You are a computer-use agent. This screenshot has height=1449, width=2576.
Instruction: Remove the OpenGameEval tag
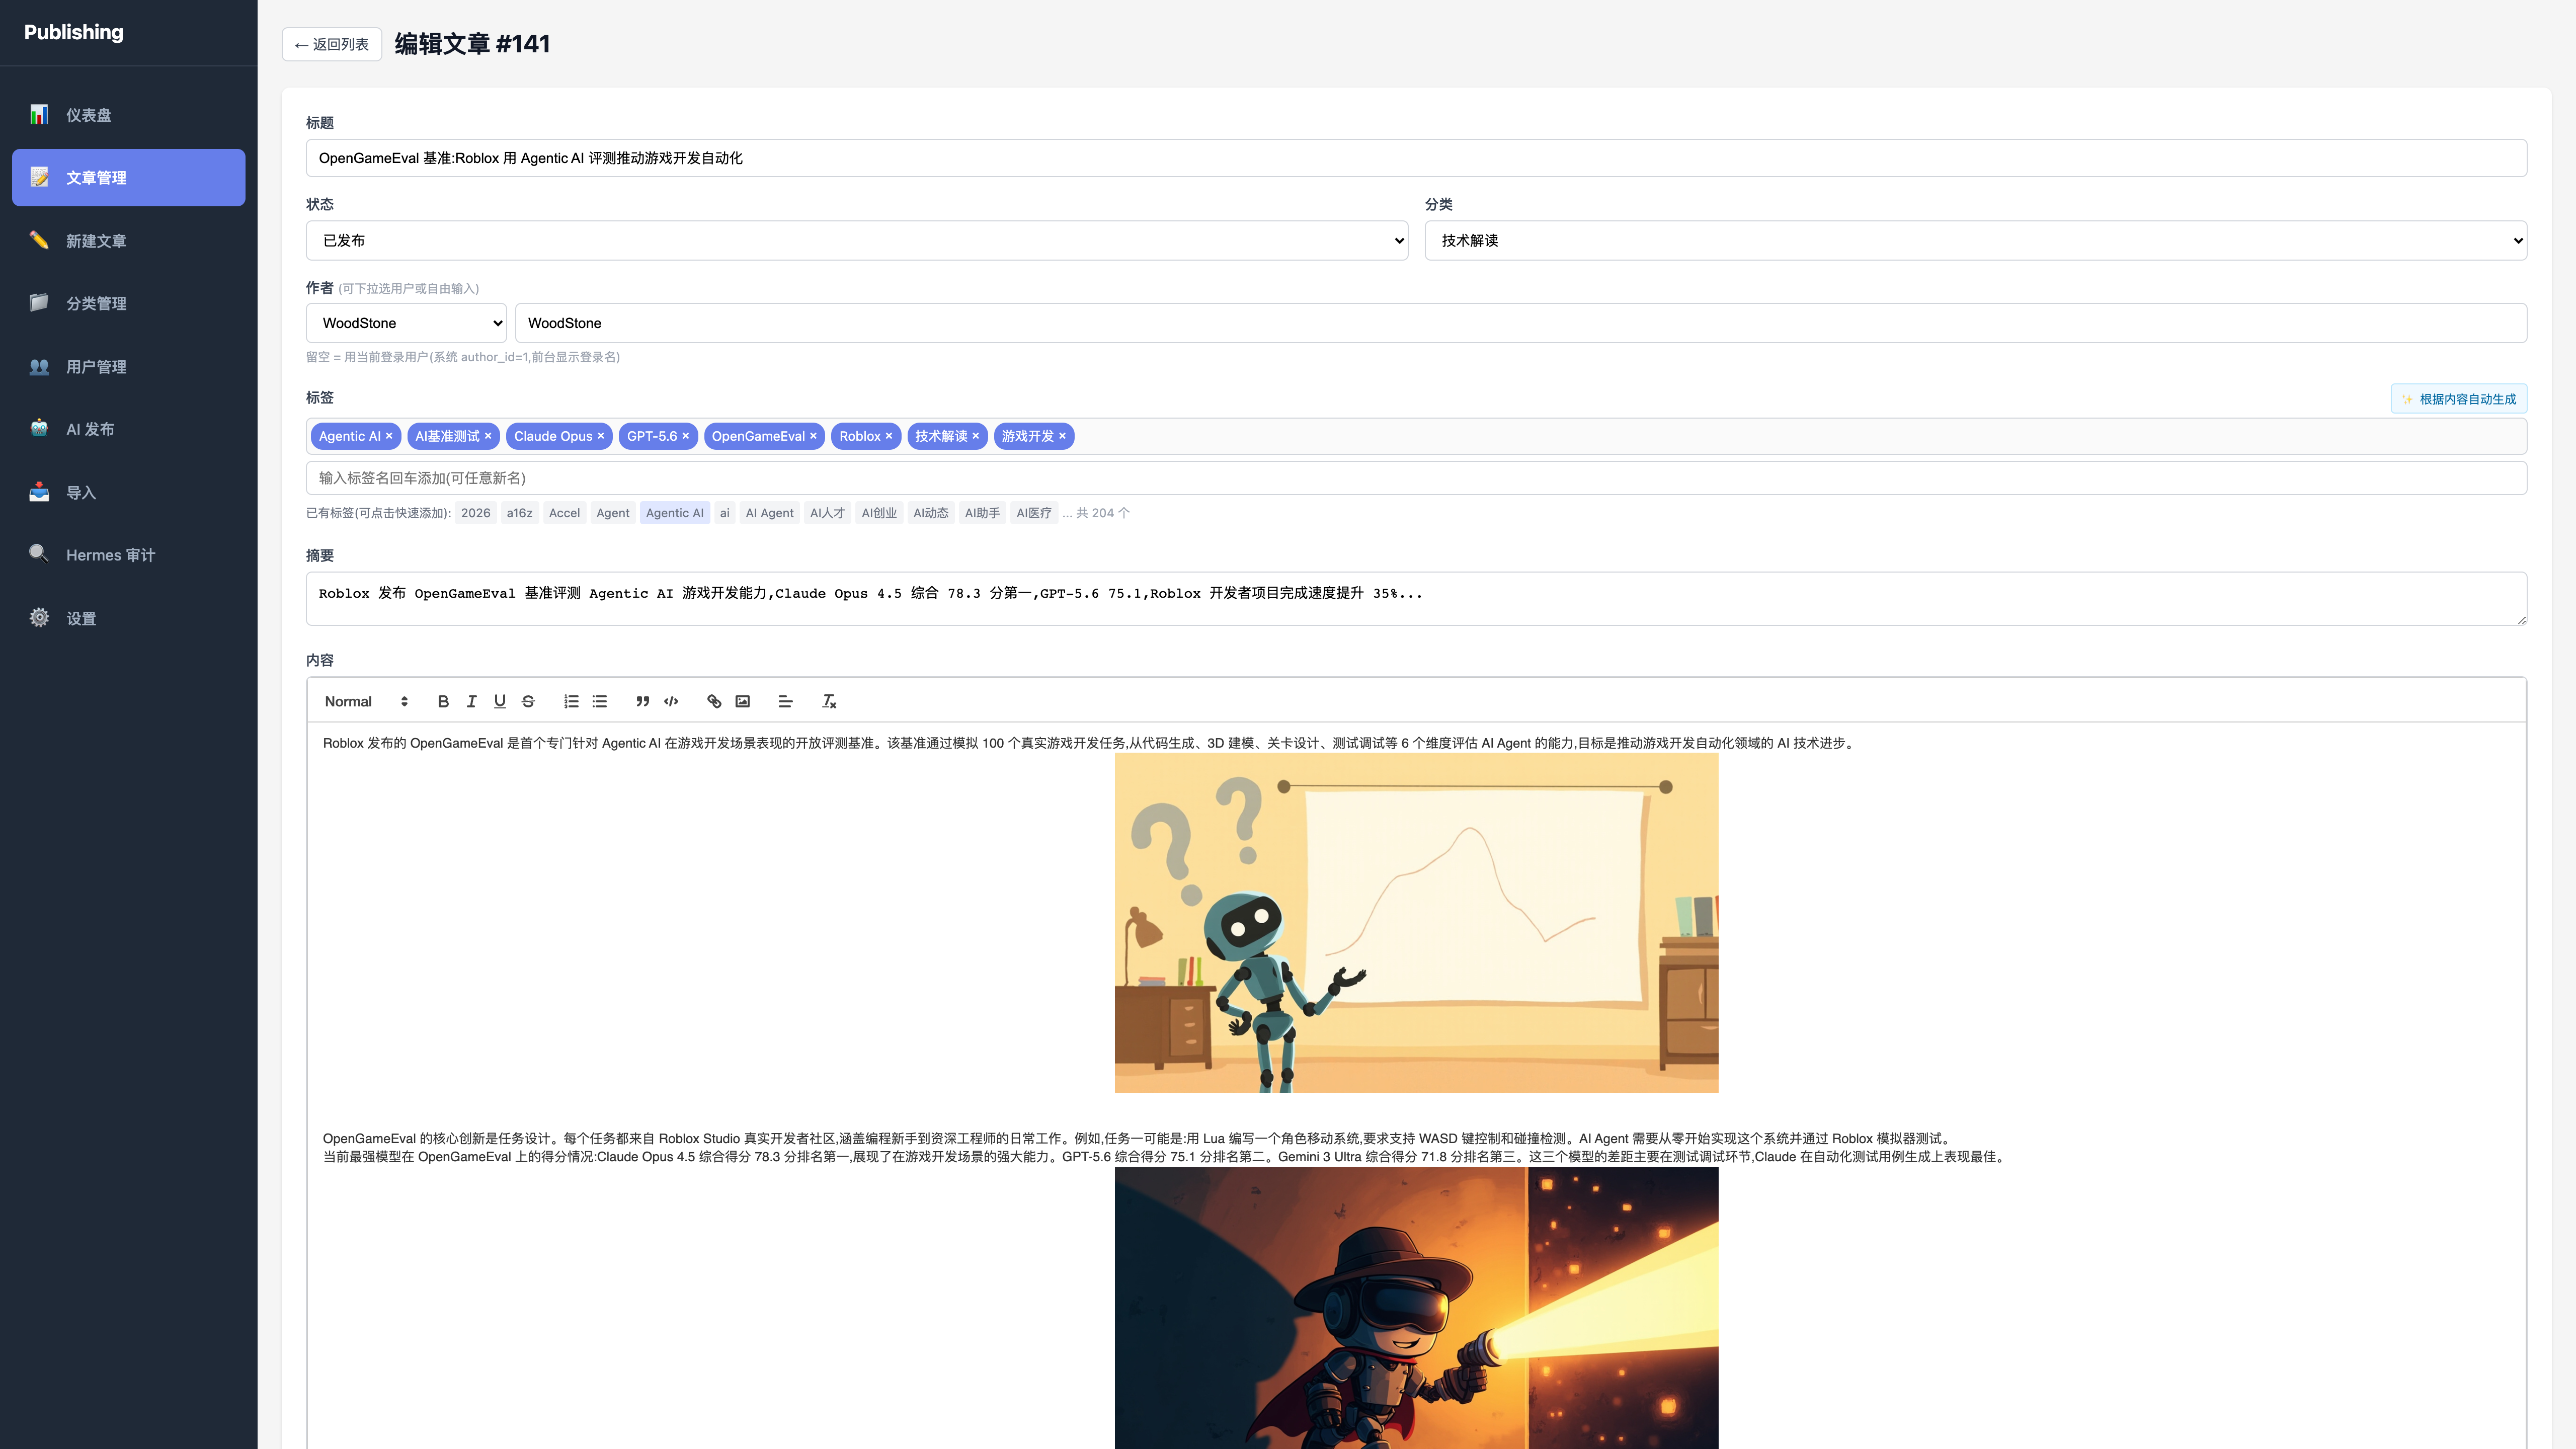click(x=813, y=436)
